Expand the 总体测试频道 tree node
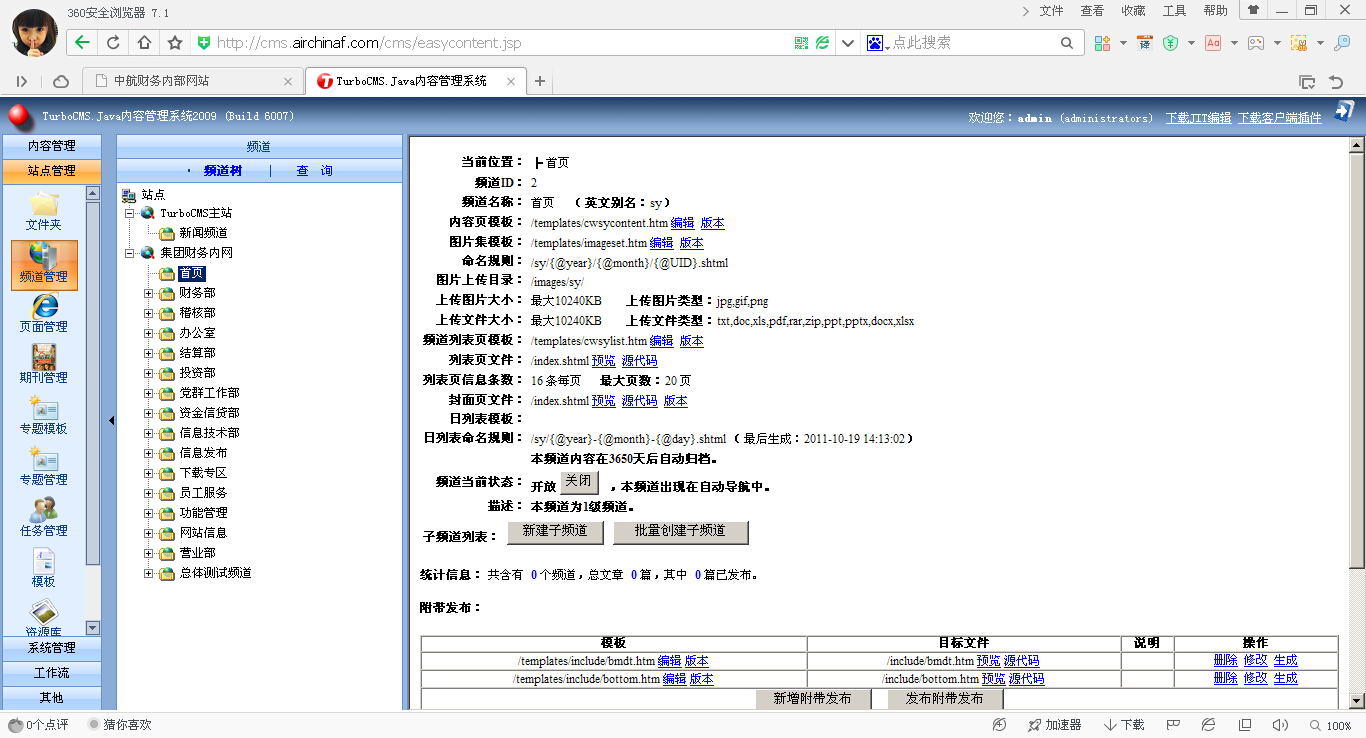 pyautogui.click(x=148, y=573)
